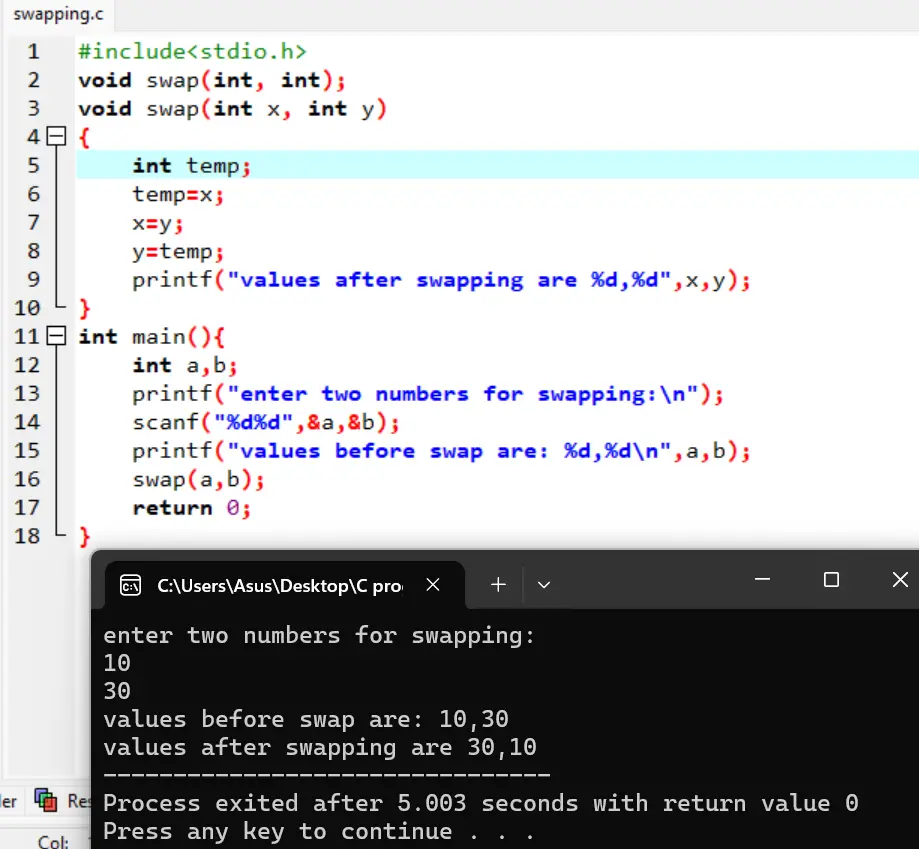Click the 'x=y;' statement

pos(158,223)
